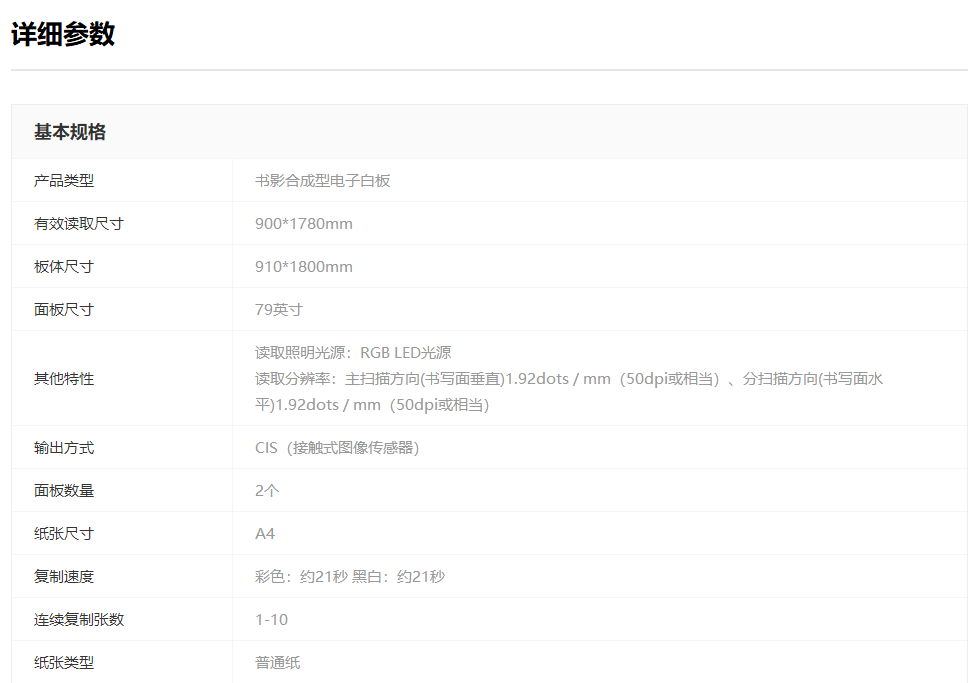This screenshot has width=979, height=683.
Task: Click the 输出方式 row label
Action: click(64, 448)
